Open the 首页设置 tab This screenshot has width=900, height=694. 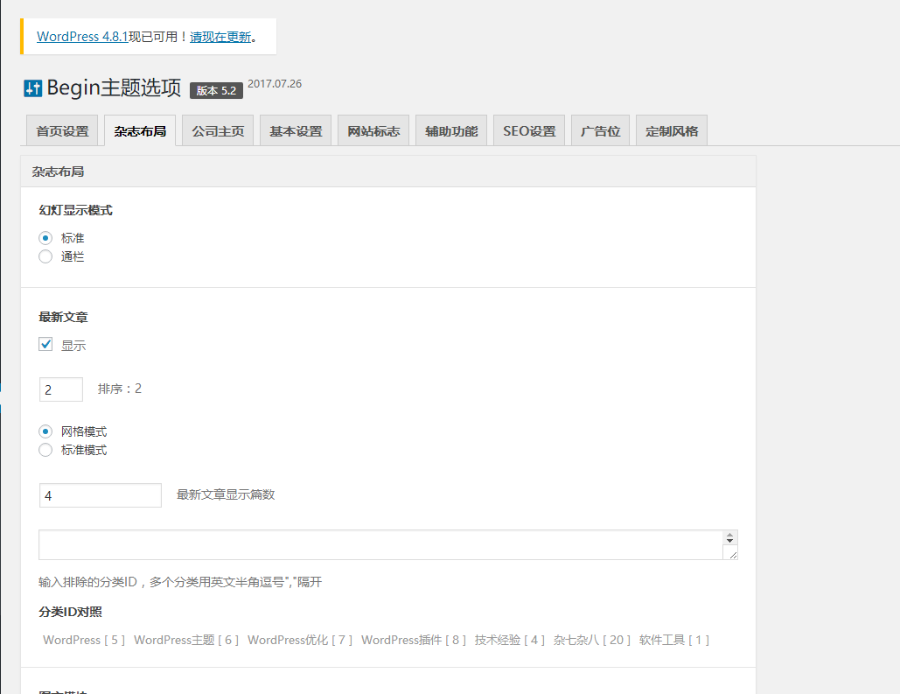click(62, 131)
